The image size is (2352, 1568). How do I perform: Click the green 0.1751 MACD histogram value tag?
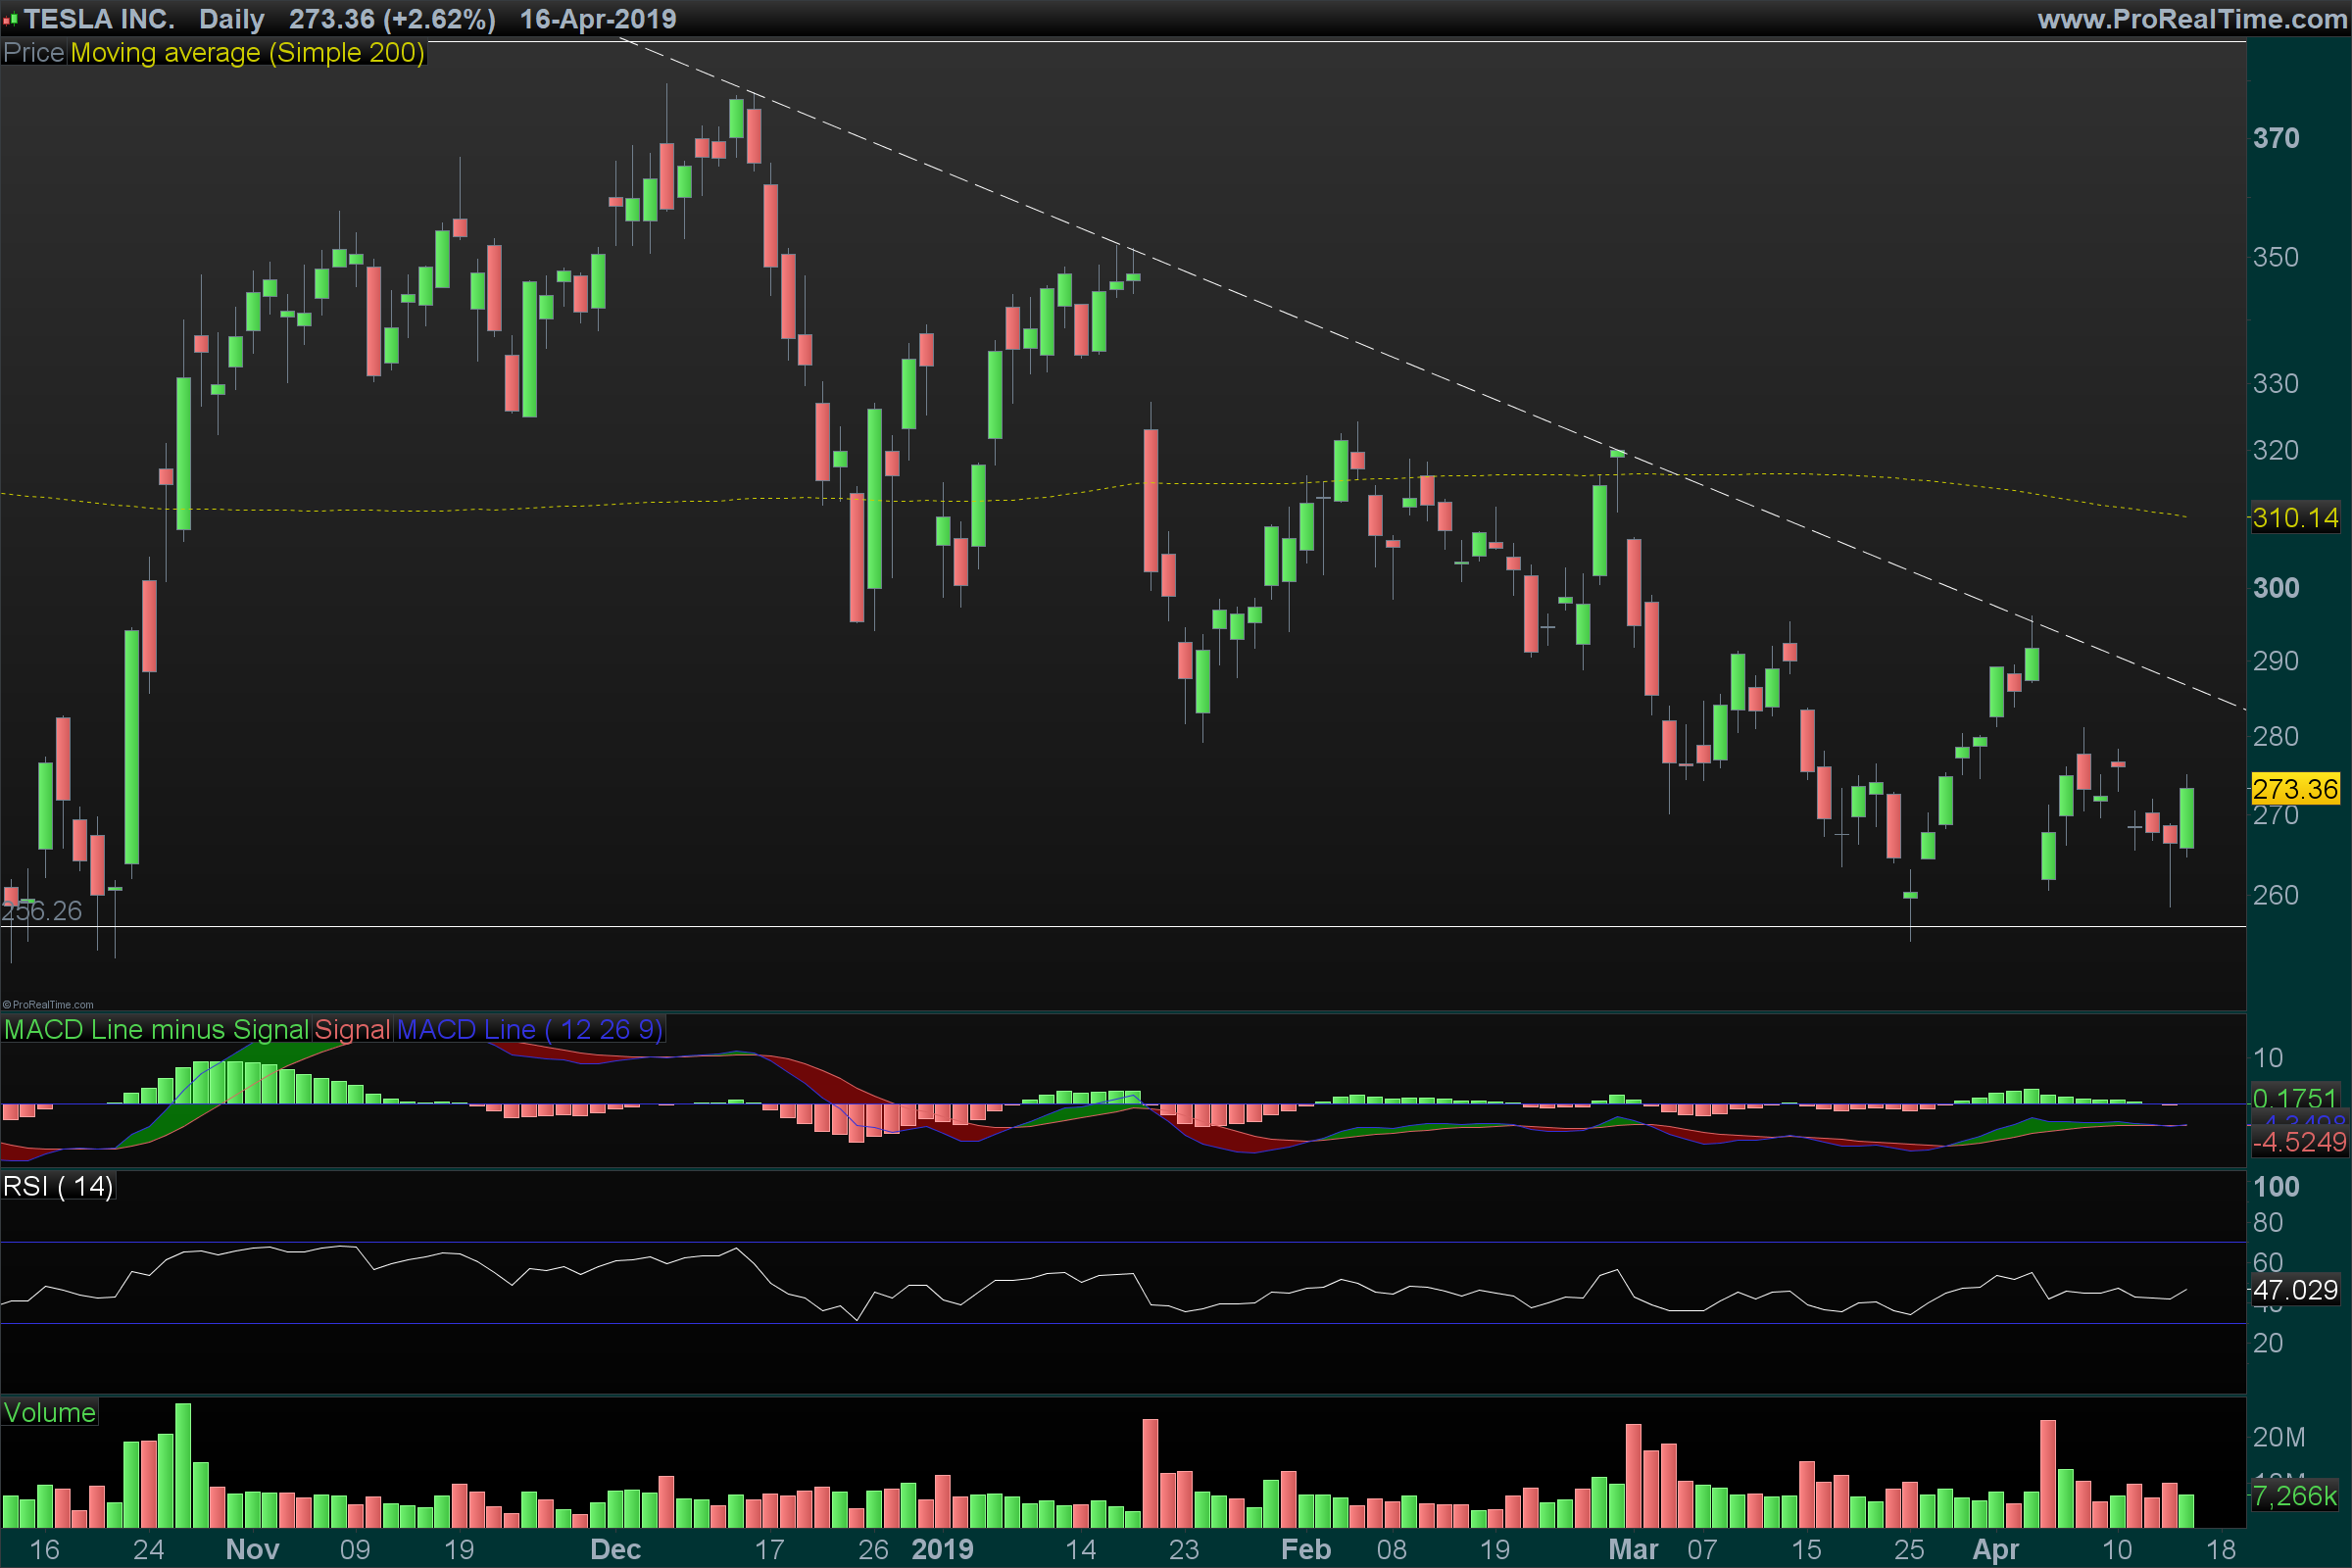point(2294,1097)
